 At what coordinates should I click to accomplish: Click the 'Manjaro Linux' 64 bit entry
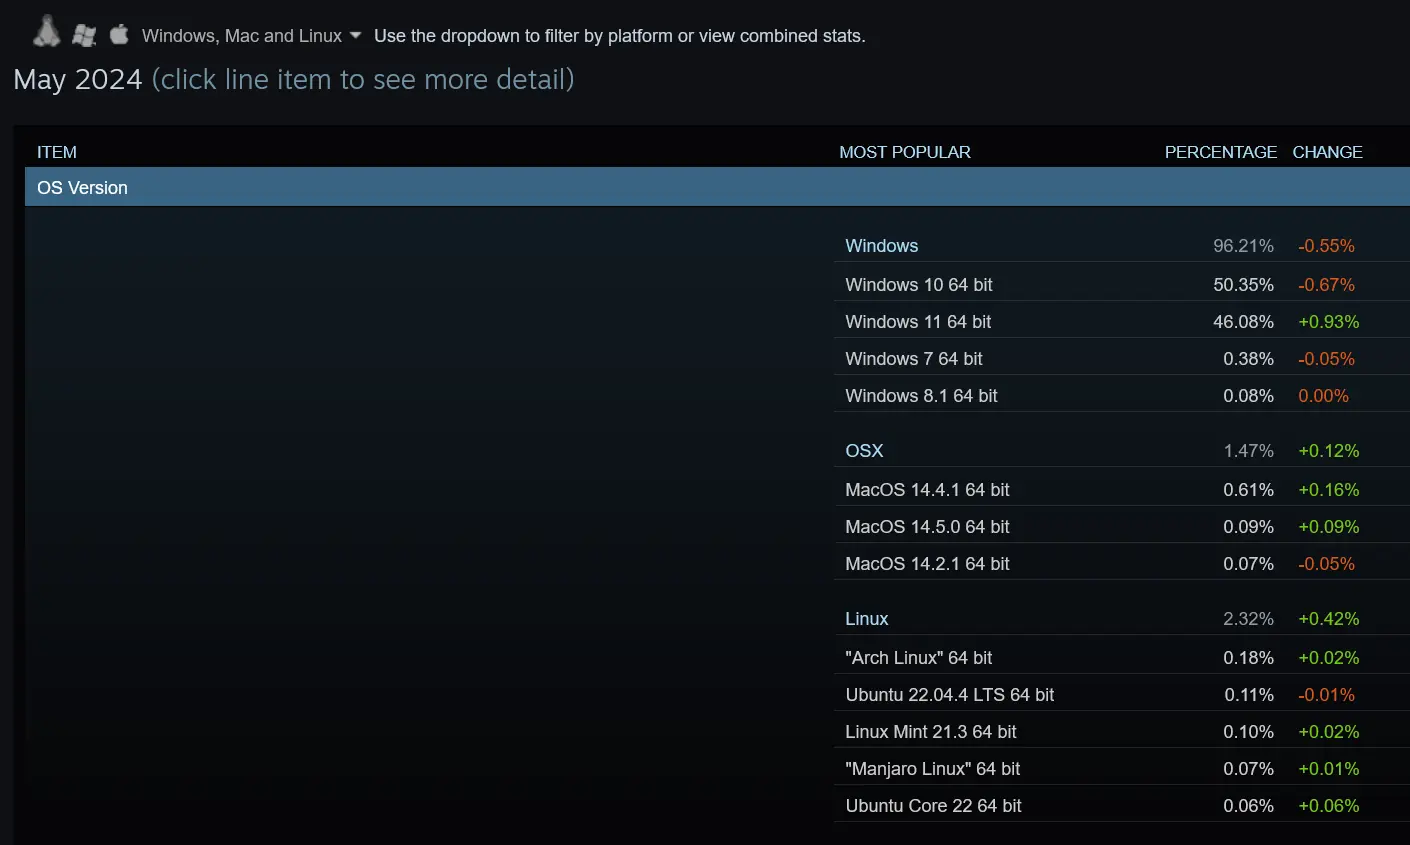[x=931, y=768]
